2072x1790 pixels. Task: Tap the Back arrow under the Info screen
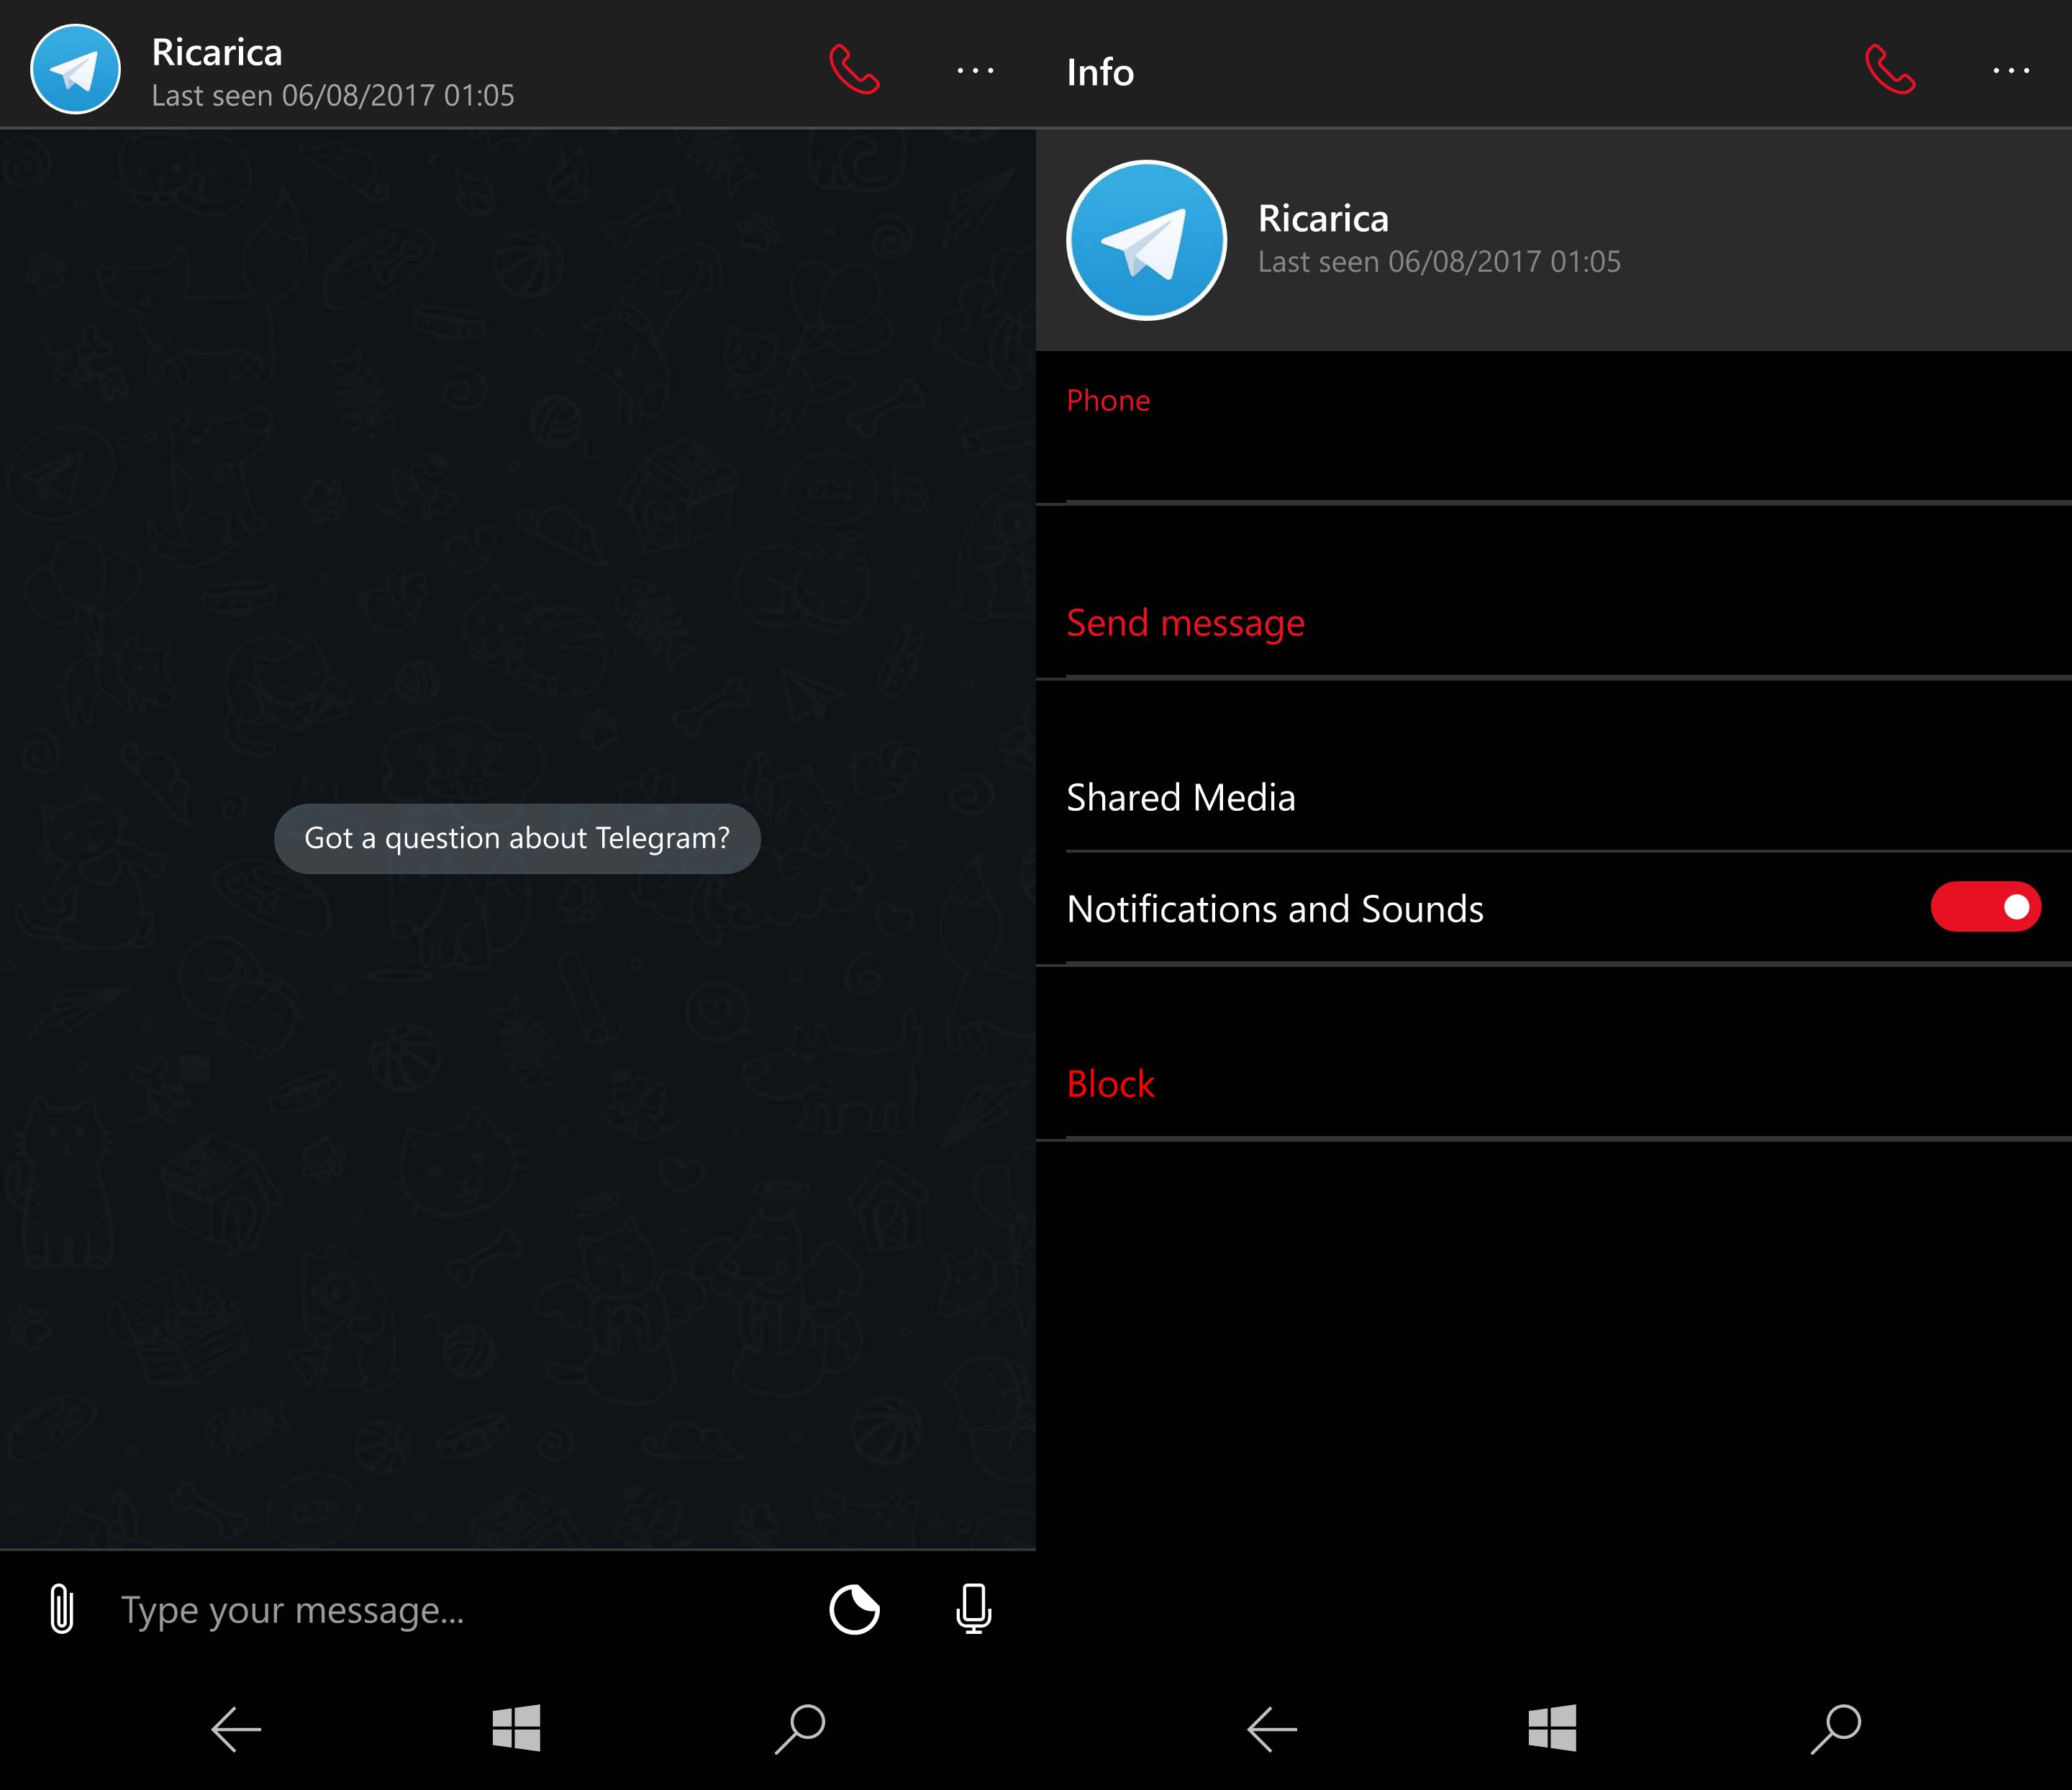tap(1272, 1728)
